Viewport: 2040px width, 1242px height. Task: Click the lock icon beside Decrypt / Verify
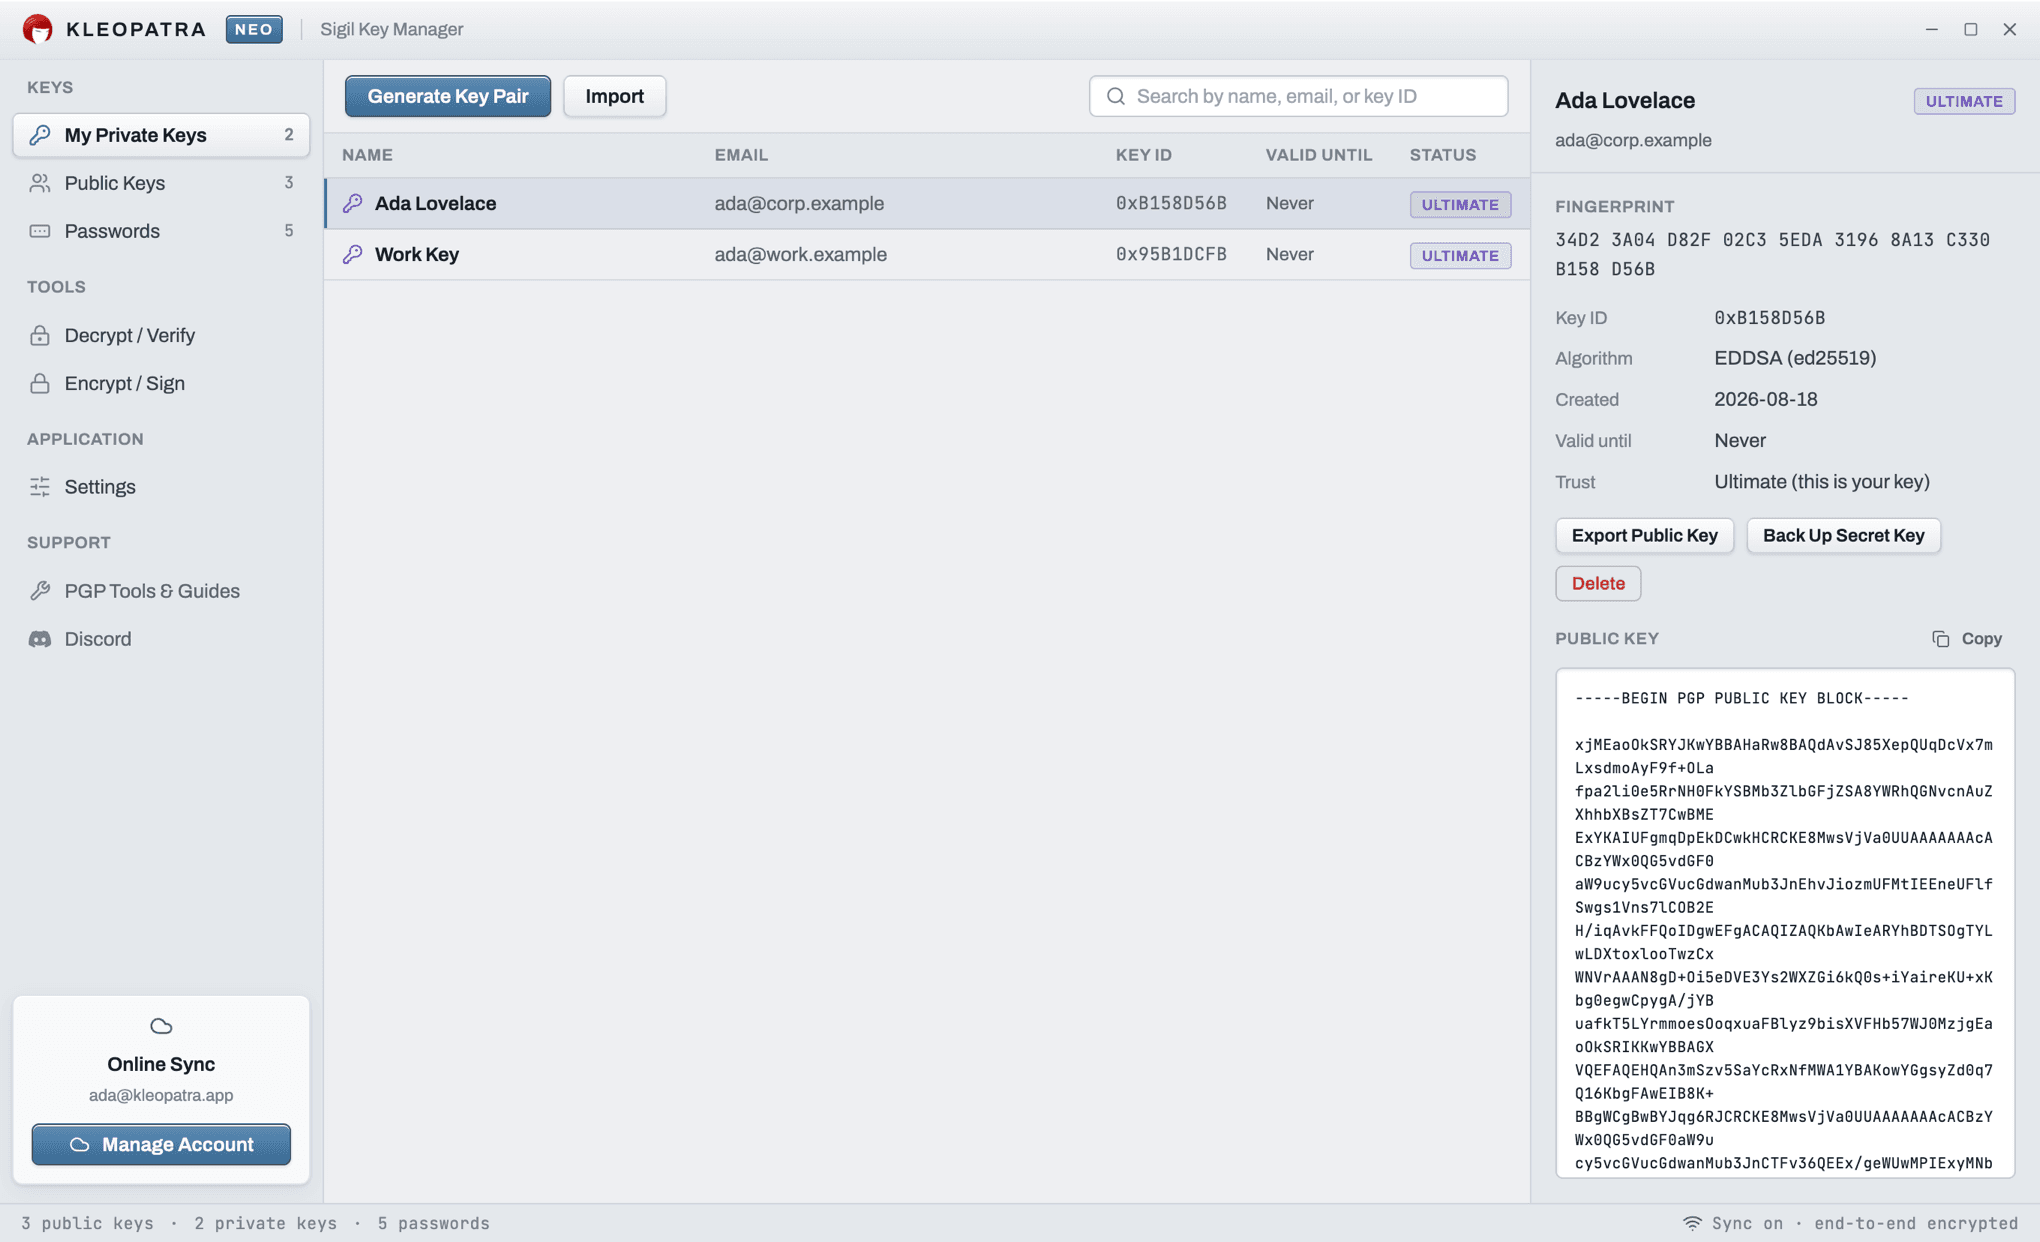coord(40,335)
